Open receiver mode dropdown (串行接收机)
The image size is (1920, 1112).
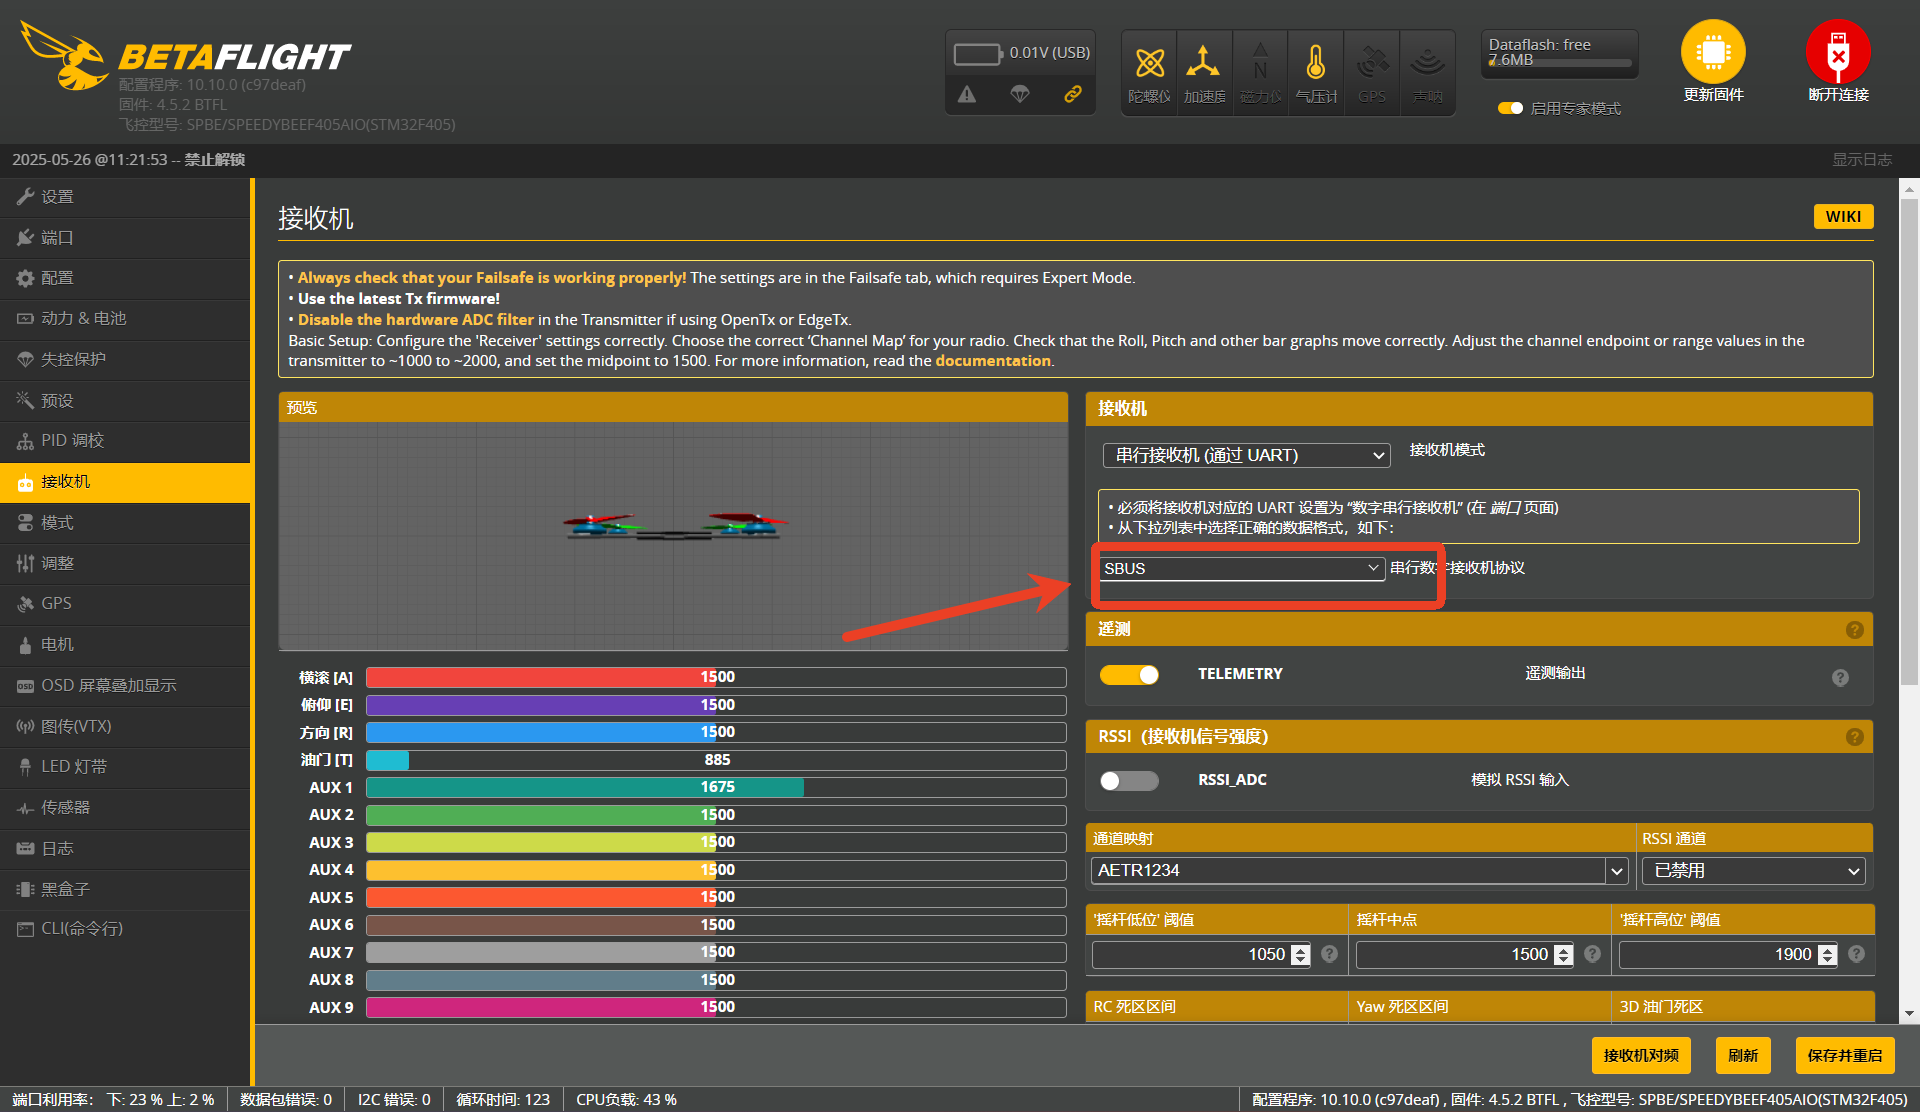(1246, 455)
